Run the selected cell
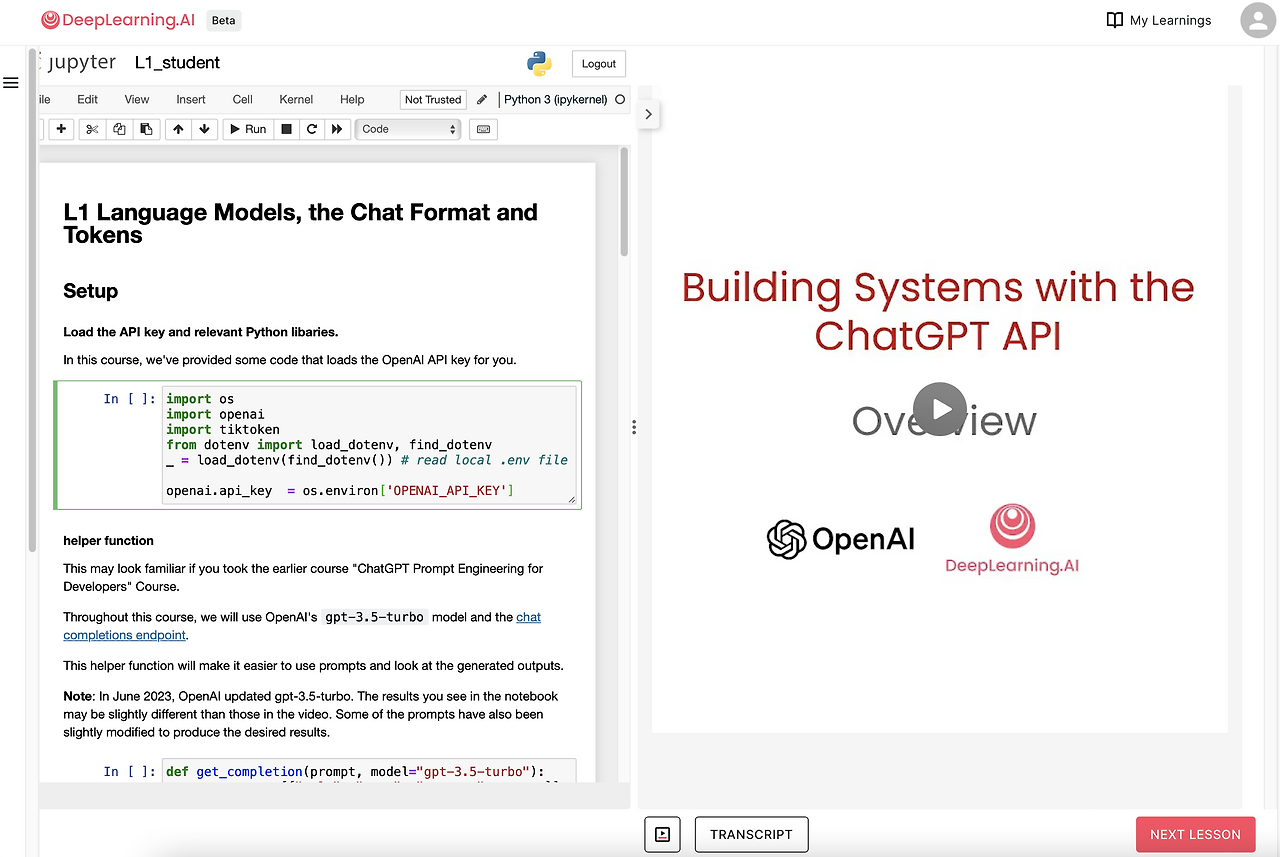Screen dimensions: 1280x857 point(247,129)
